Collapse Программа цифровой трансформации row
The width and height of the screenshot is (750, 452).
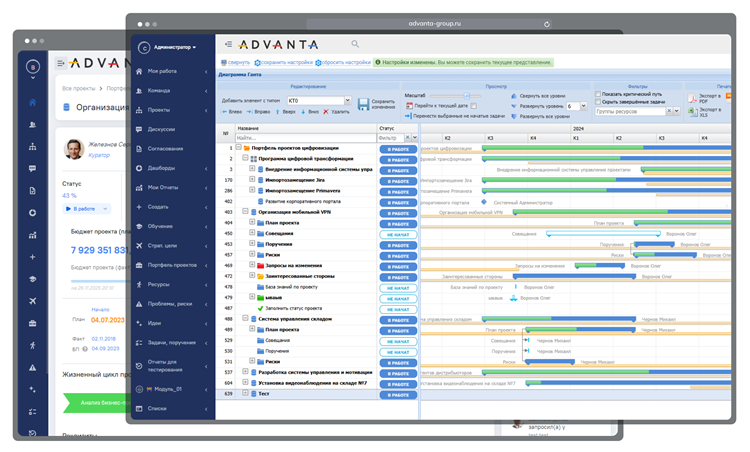(x=245, y=158)
